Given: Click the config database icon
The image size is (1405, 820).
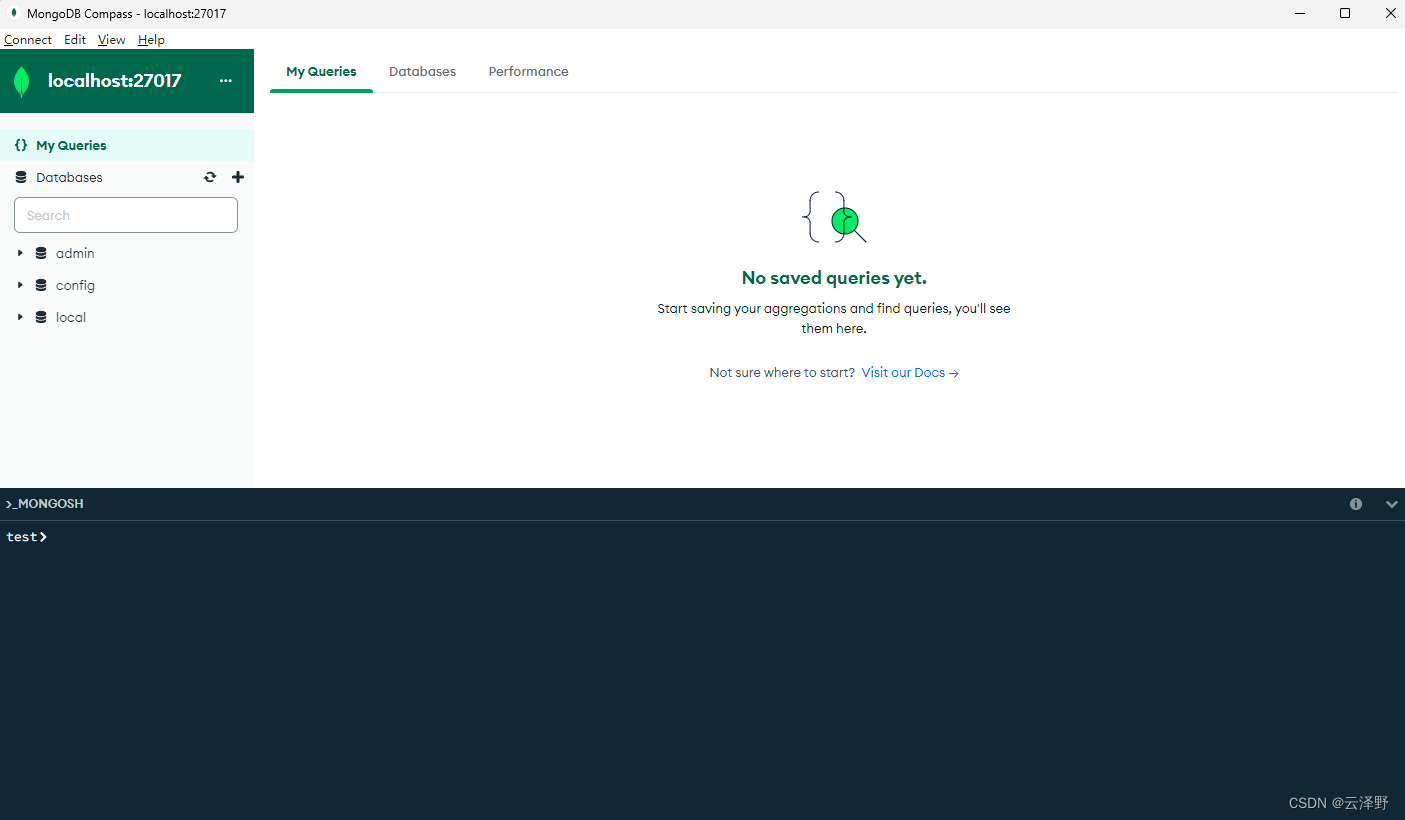Looking at the screenshot, I should point(41,285).
